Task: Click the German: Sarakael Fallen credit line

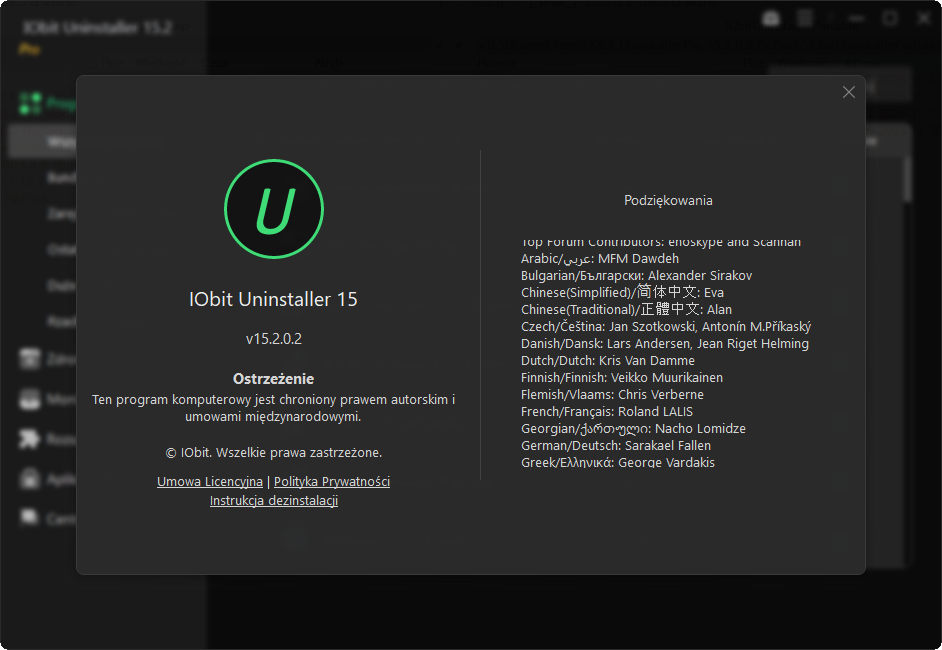Action: pos(616,446)
